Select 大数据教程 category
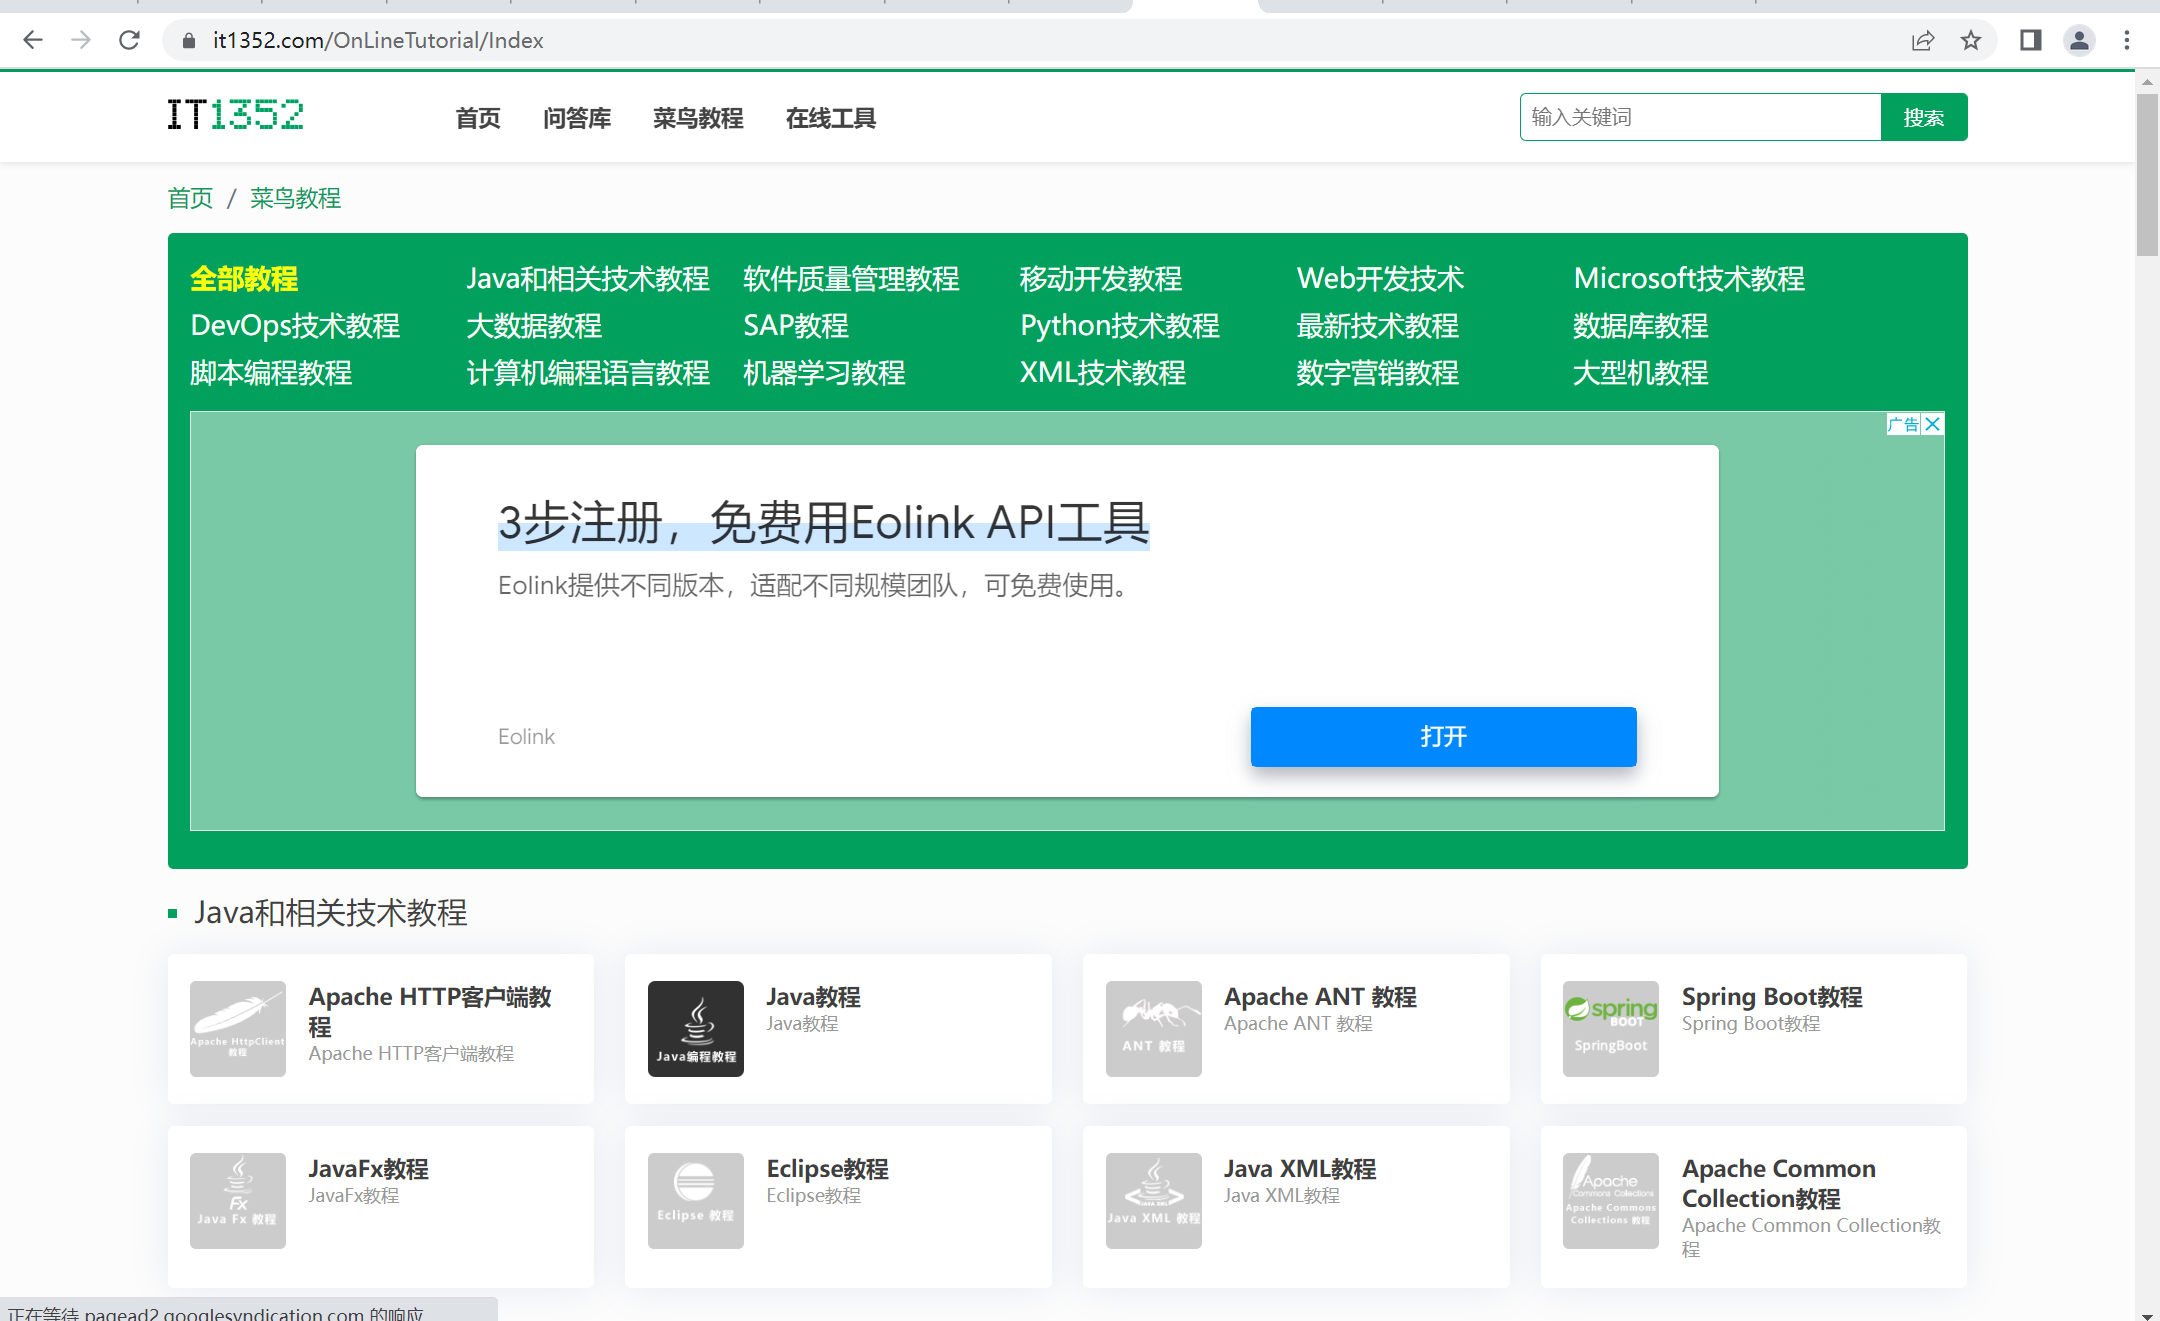The width and height of the screenshot is (2160, 1321). 534,326
